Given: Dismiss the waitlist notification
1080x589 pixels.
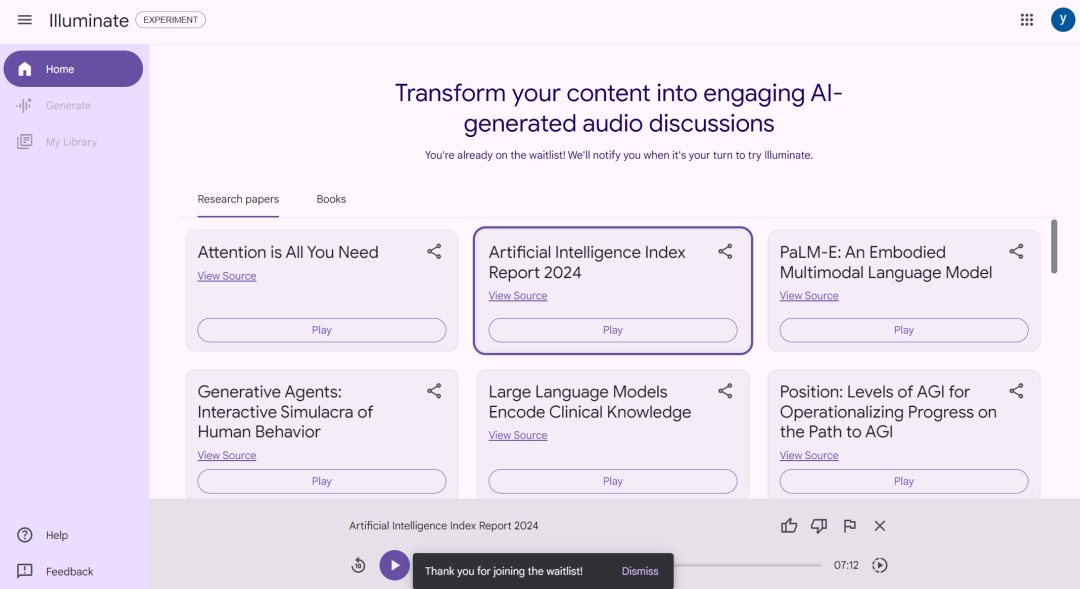Looking at the screenshot, I should pos(640,571).
